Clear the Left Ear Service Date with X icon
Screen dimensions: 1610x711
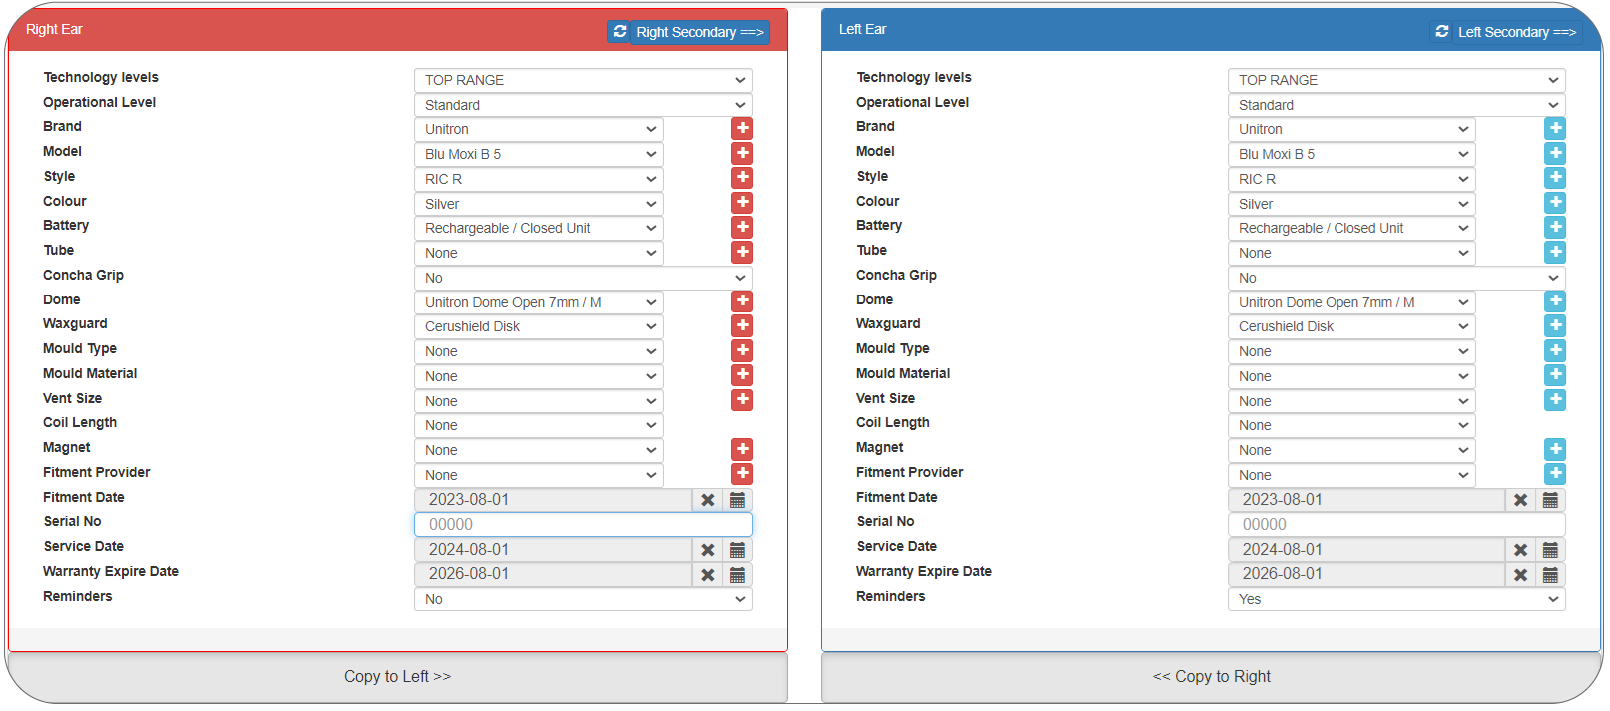point(1520,550)
